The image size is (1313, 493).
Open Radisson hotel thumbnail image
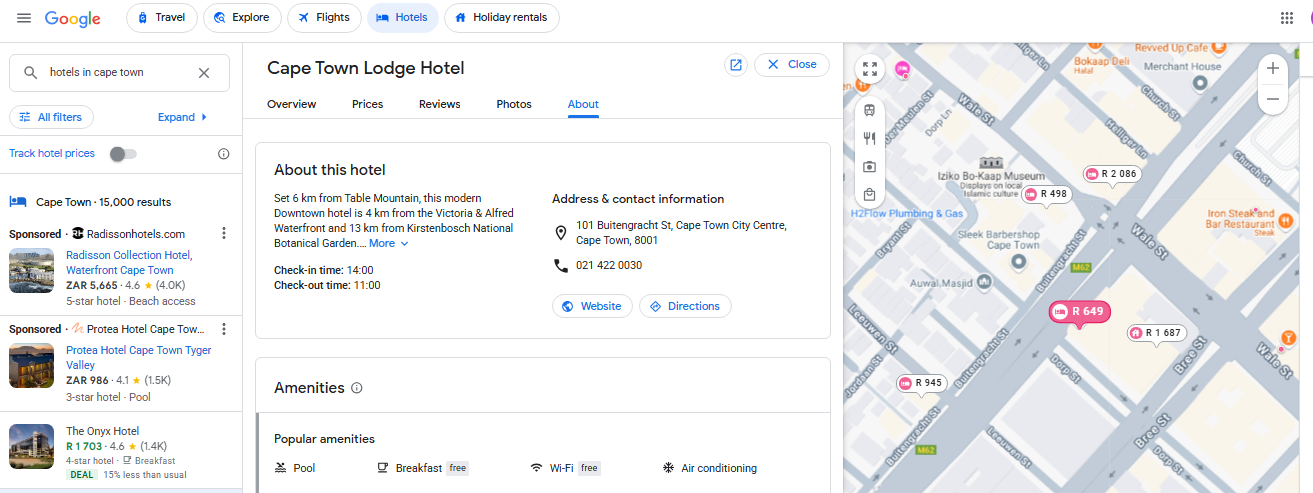[32, 270]
